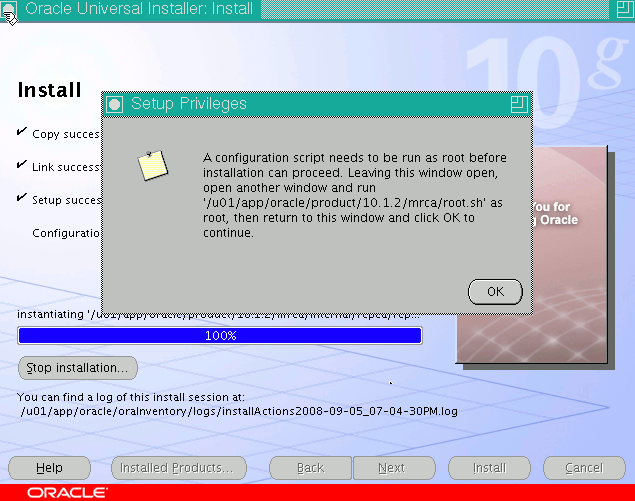Select the installActions log file path text
Image resolution: width=635 pixels, height=501 pixels.
point(239,411)
